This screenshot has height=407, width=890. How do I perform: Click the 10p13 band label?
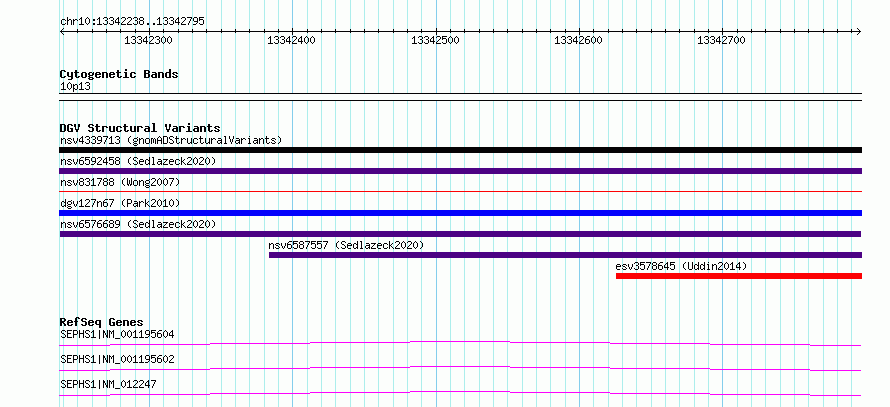75,87
